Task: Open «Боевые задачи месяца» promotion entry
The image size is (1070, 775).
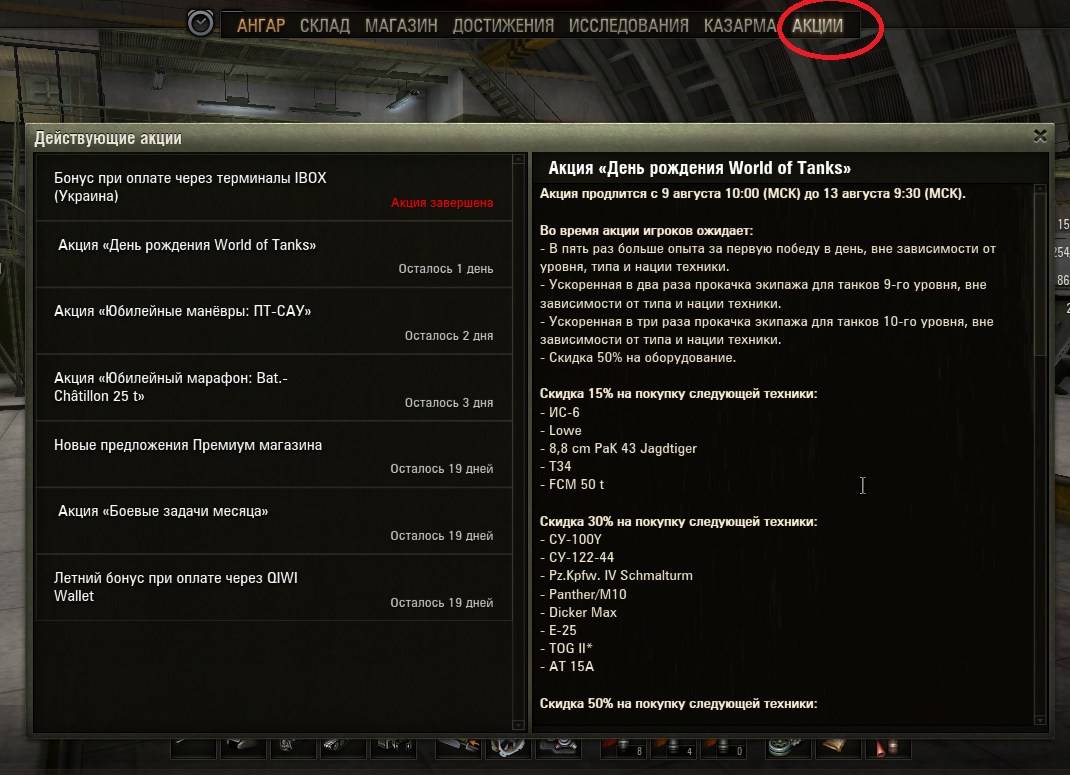Action: (x=274, y=521)
